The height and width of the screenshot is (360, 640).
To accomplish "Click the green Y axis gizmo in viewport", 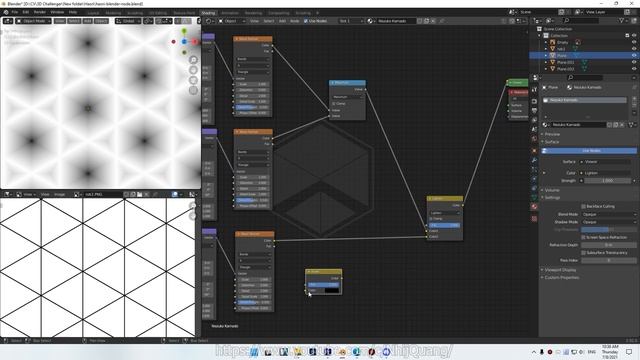I will click(184, 31).
